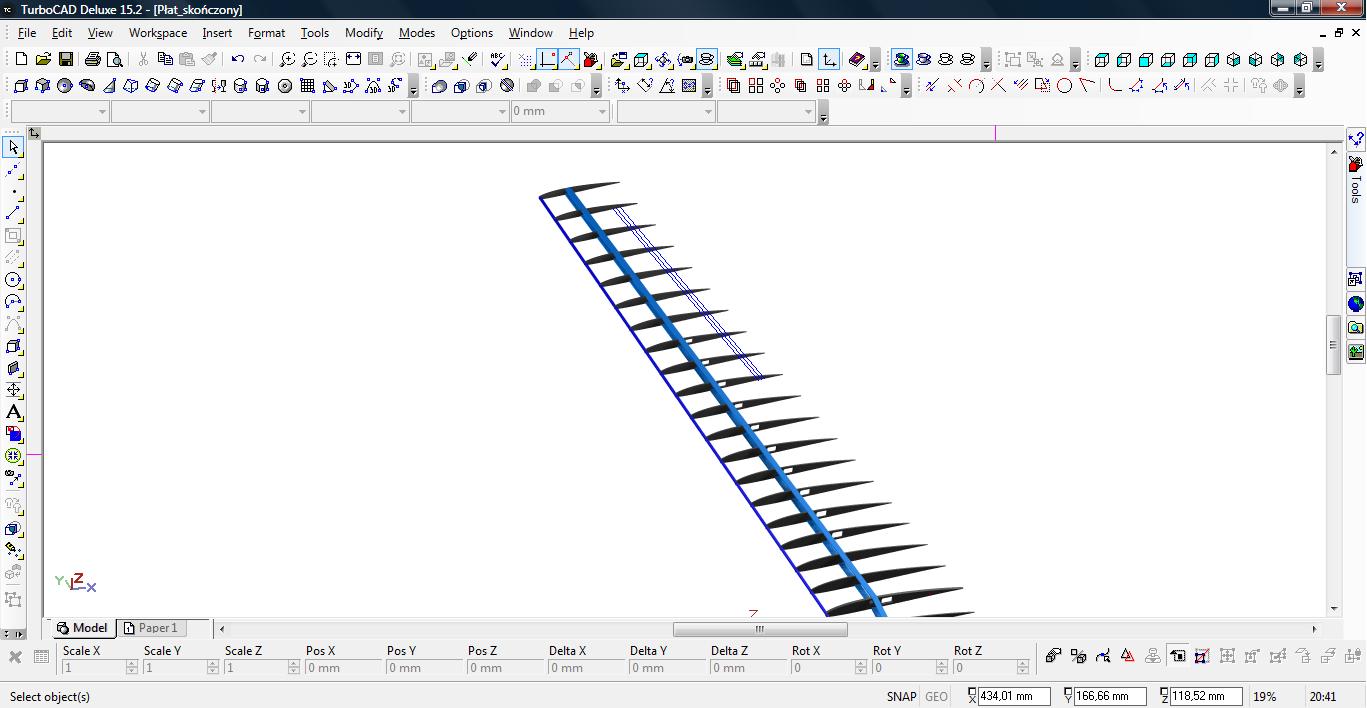The width and height of the screenshot is (1367, 708).
Task: Toggle GEO mode in status bar
Action: (936, 697)
